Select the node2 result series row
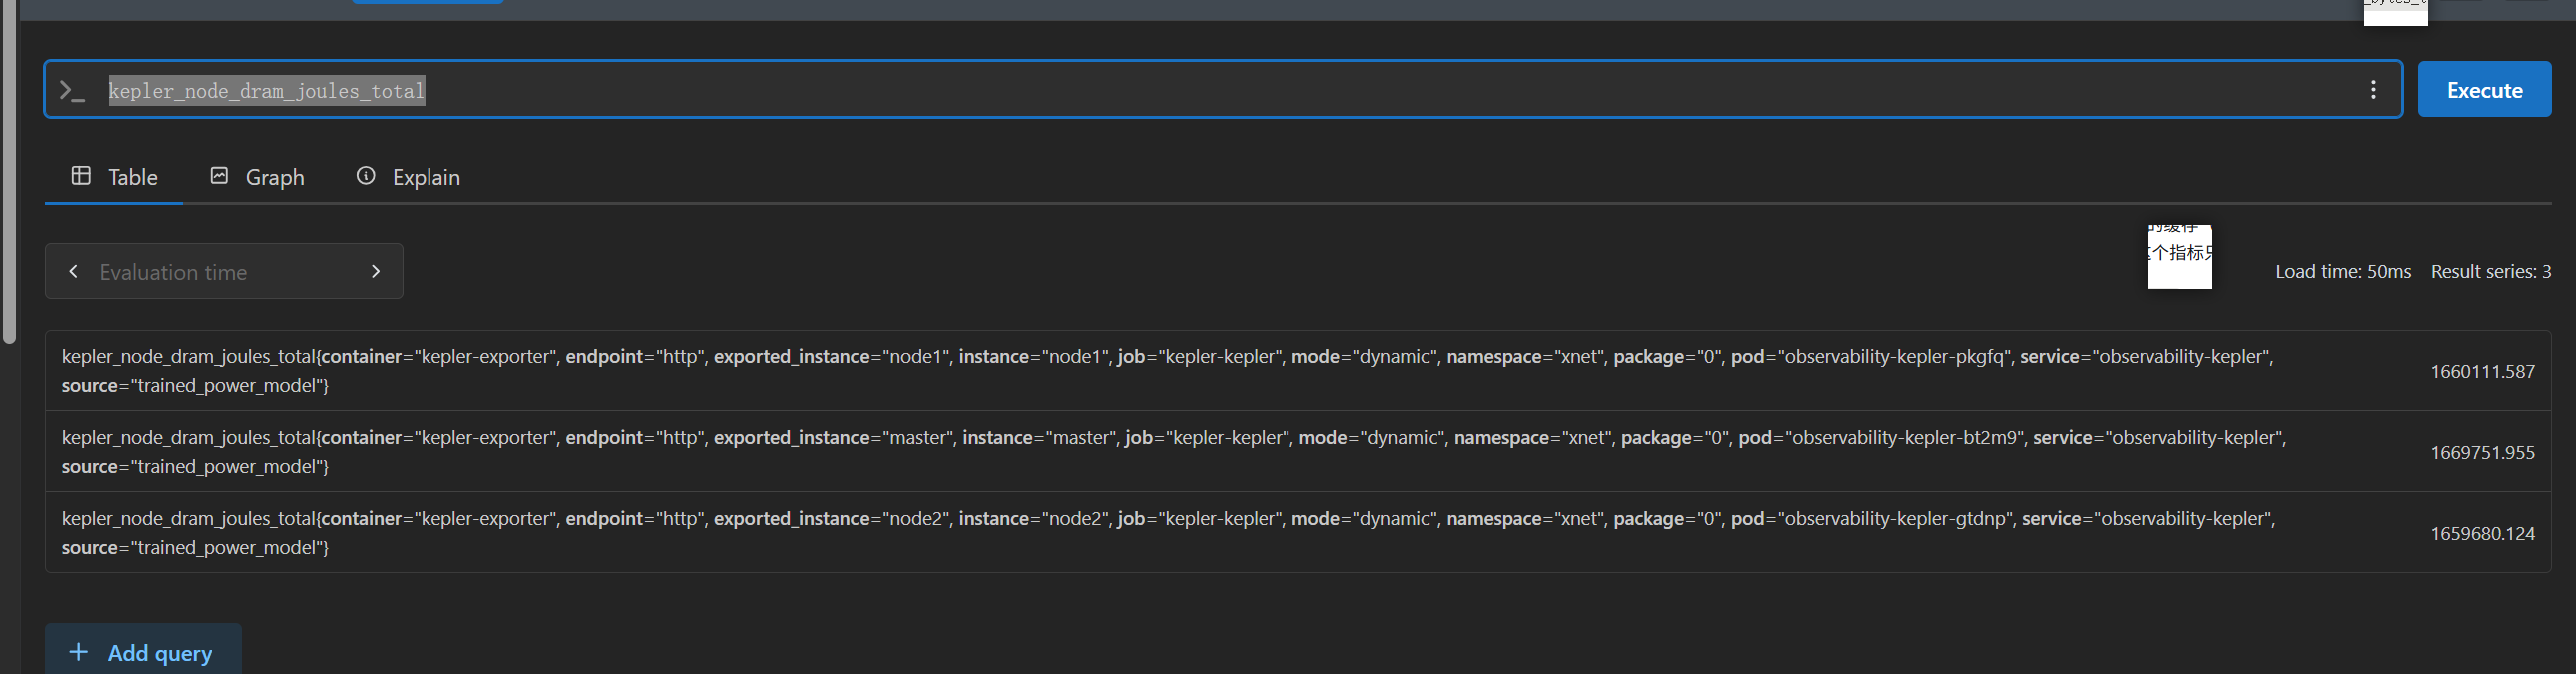 [x=1297, y=533]
